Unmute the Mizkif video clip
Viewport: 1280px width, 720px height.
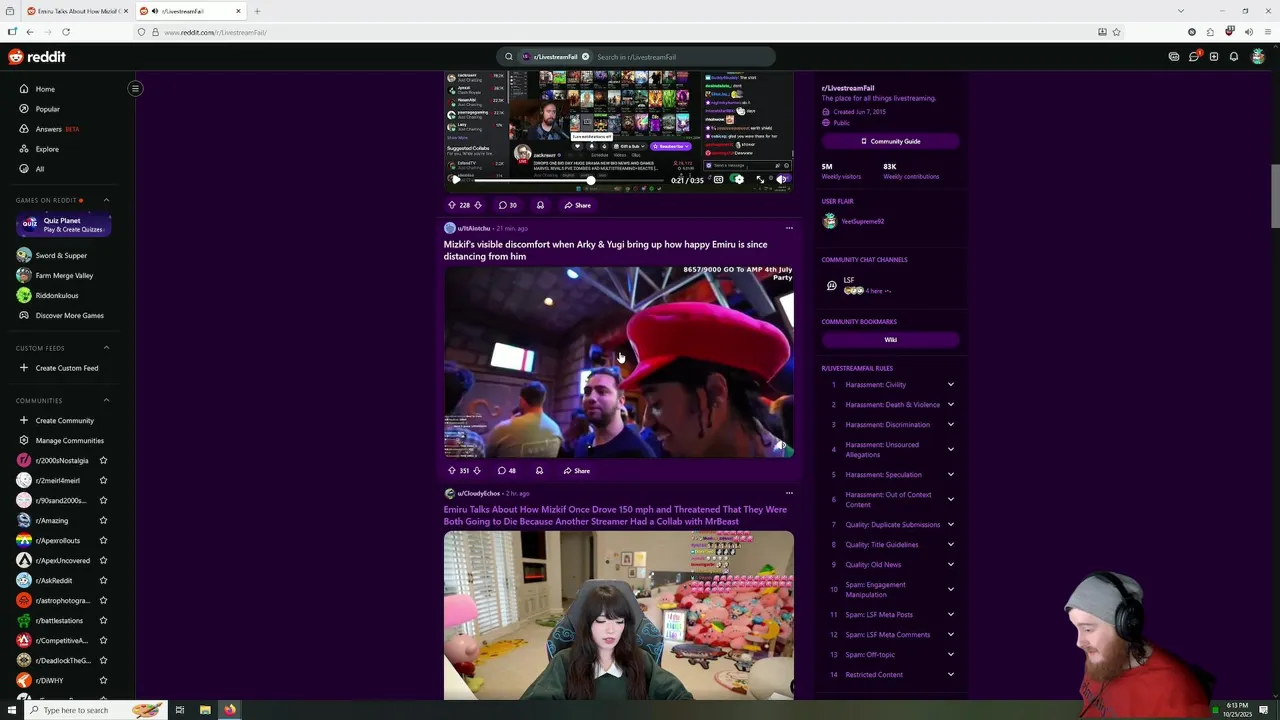[x=781, y=445]
